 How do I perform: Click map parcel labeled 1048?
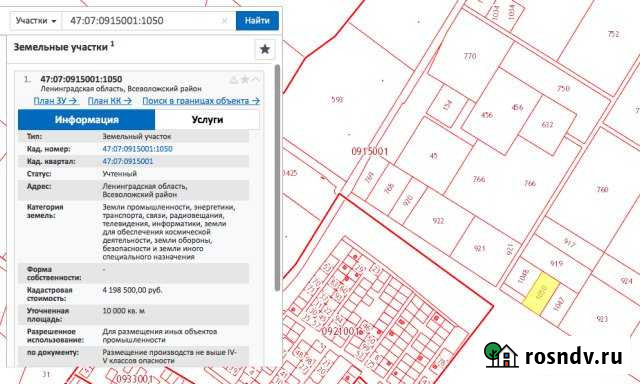523,276
